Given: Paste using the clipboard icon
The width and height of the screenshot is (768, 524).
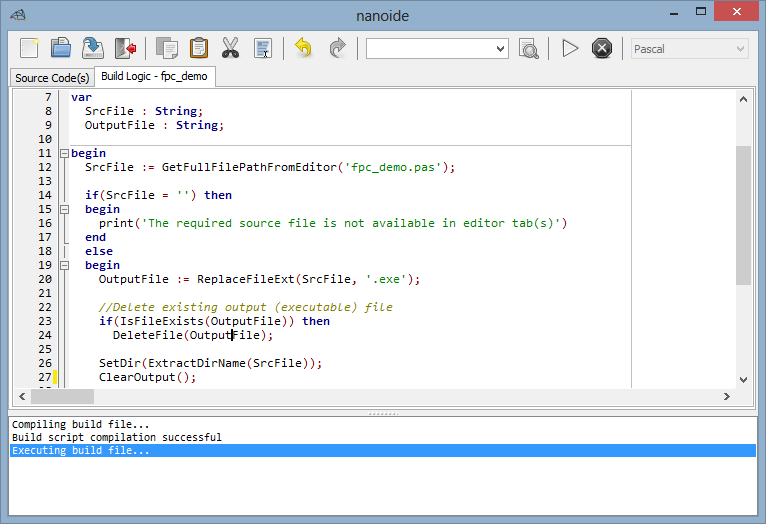Looking at the screenshot, I should [x=199, y=48].
